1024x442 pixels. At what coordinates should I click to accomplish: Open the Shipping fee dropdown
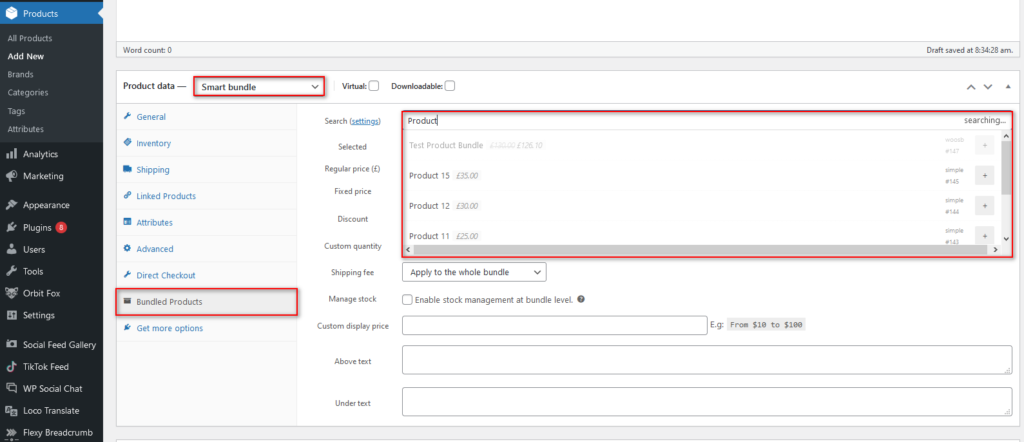[474, 272]
